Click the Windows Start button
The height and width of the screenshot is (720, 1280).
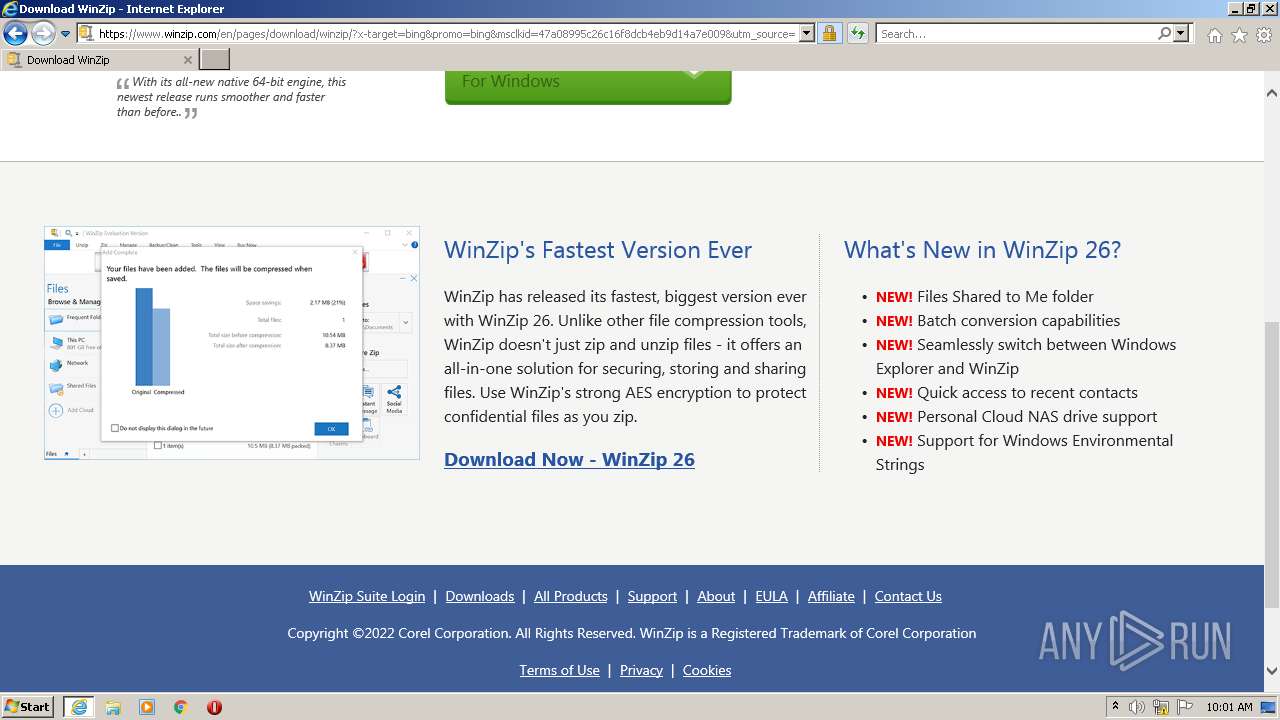28,706
